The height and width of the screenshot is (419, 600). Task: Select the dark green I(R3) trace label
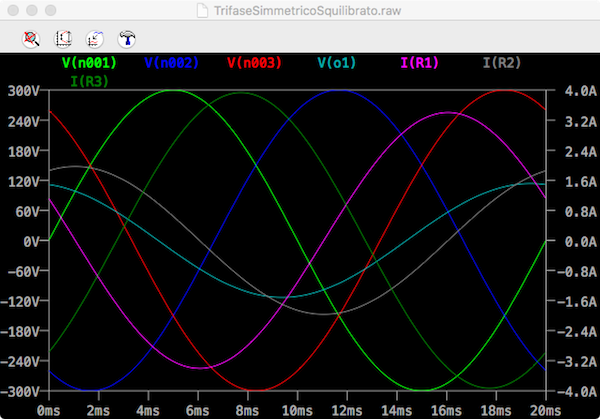pos(90,80)
